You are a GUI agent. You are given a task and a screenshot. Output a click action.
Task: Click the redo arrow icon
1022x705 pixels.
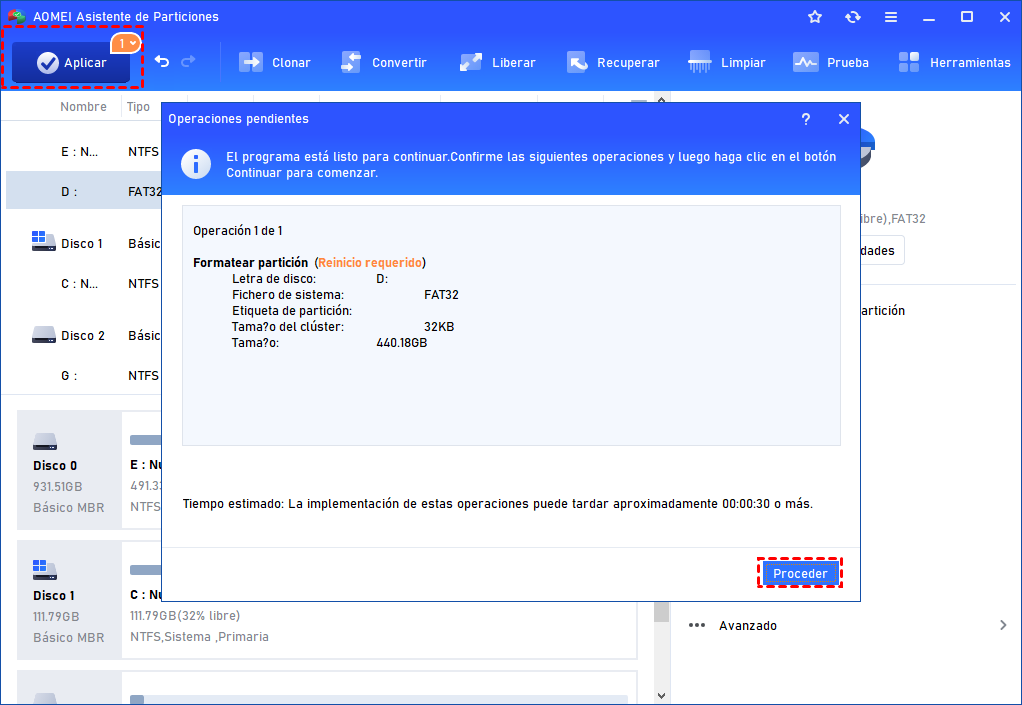[188, 62]
